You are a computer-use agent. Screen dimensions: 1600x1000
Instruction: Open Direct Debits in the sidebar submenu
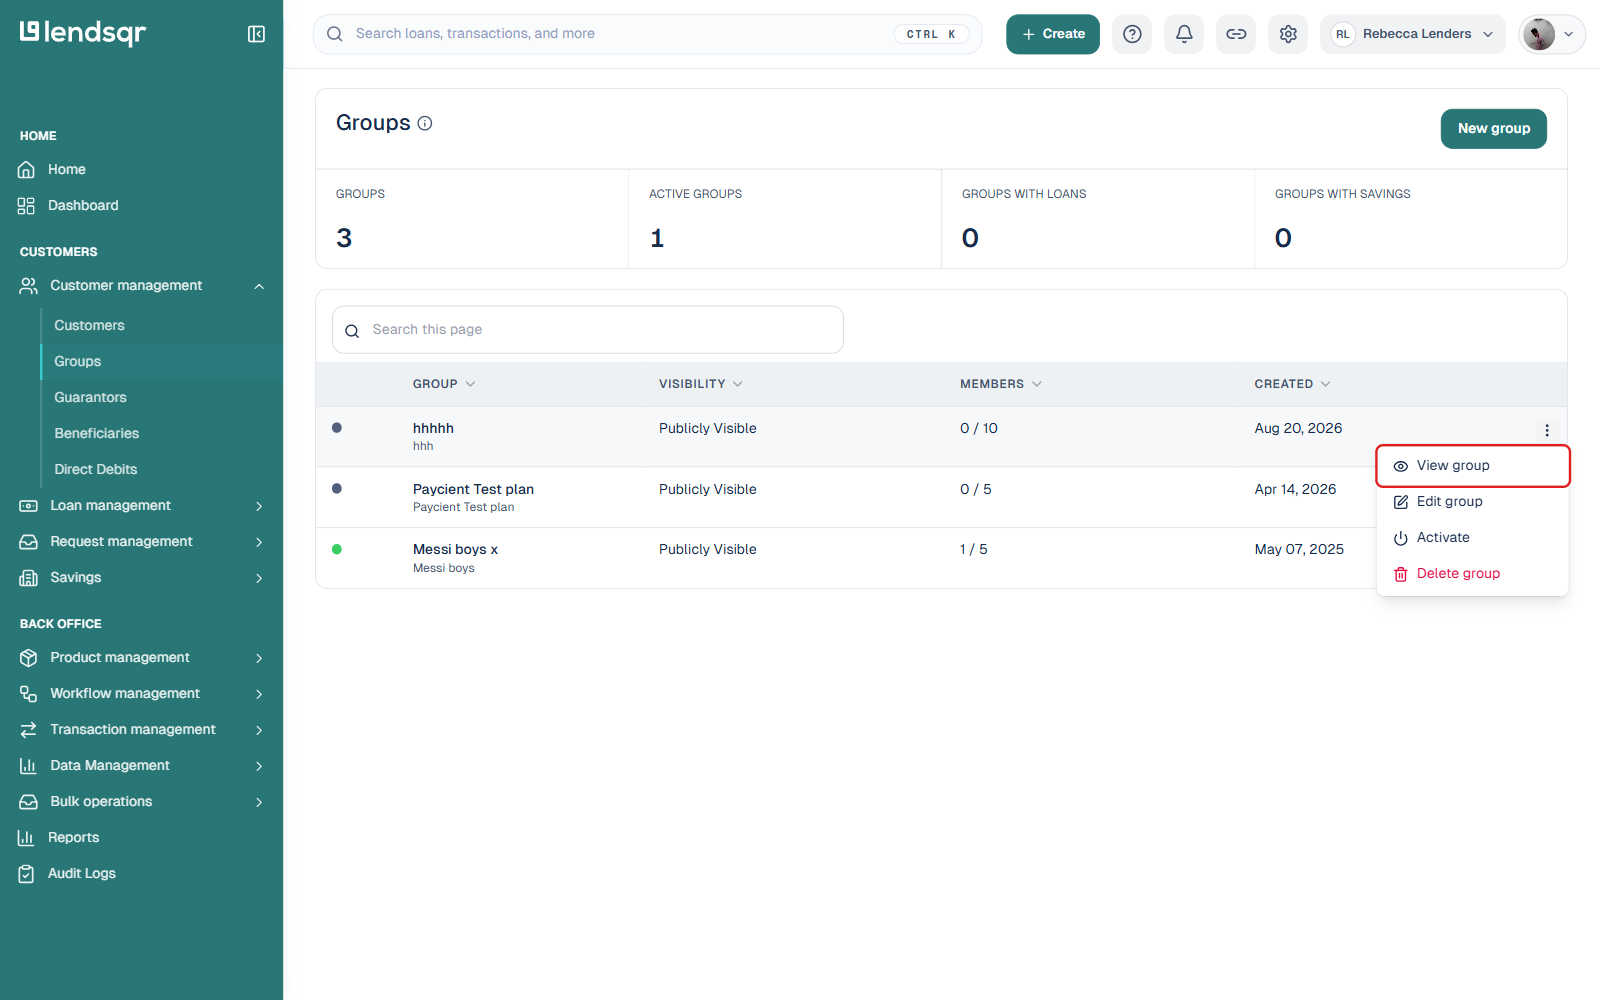[x=95, y=470]
